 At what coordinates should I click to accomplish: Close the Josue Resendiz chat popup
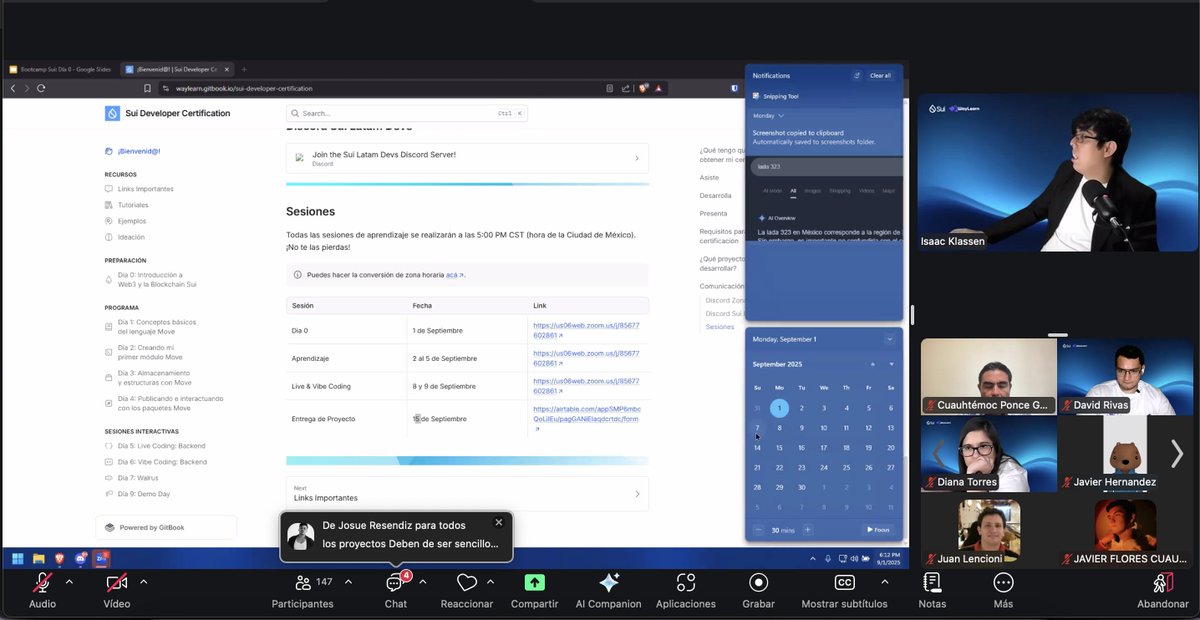click(x=499, y=522)
